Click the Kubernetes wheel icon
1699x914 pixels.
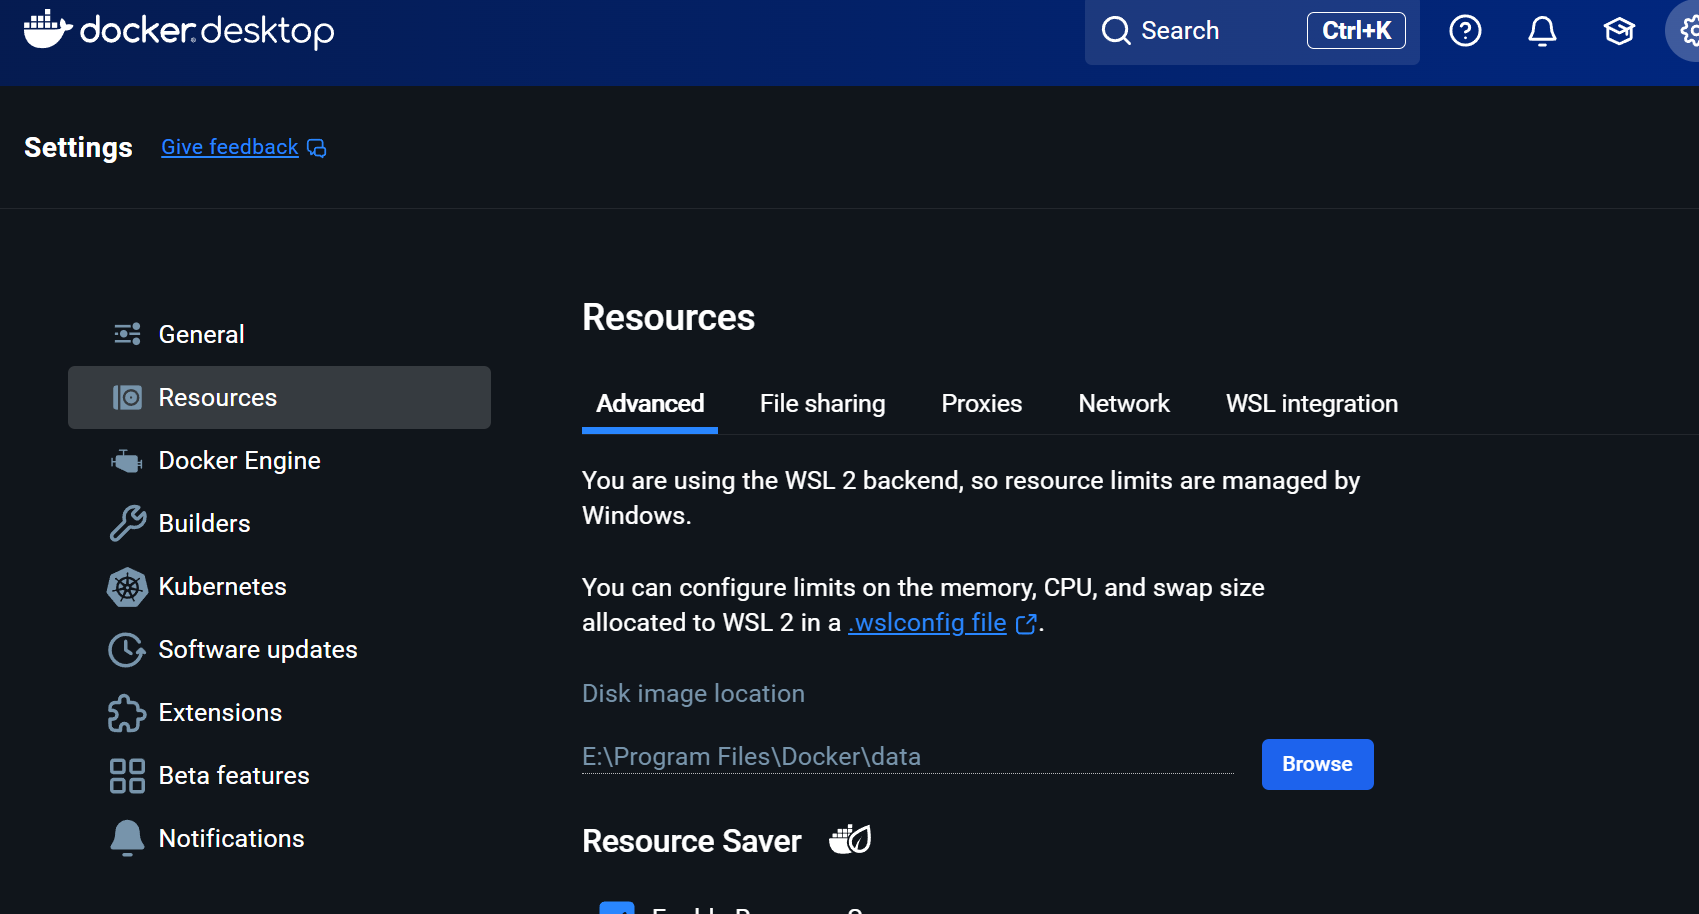pos(127,587)
